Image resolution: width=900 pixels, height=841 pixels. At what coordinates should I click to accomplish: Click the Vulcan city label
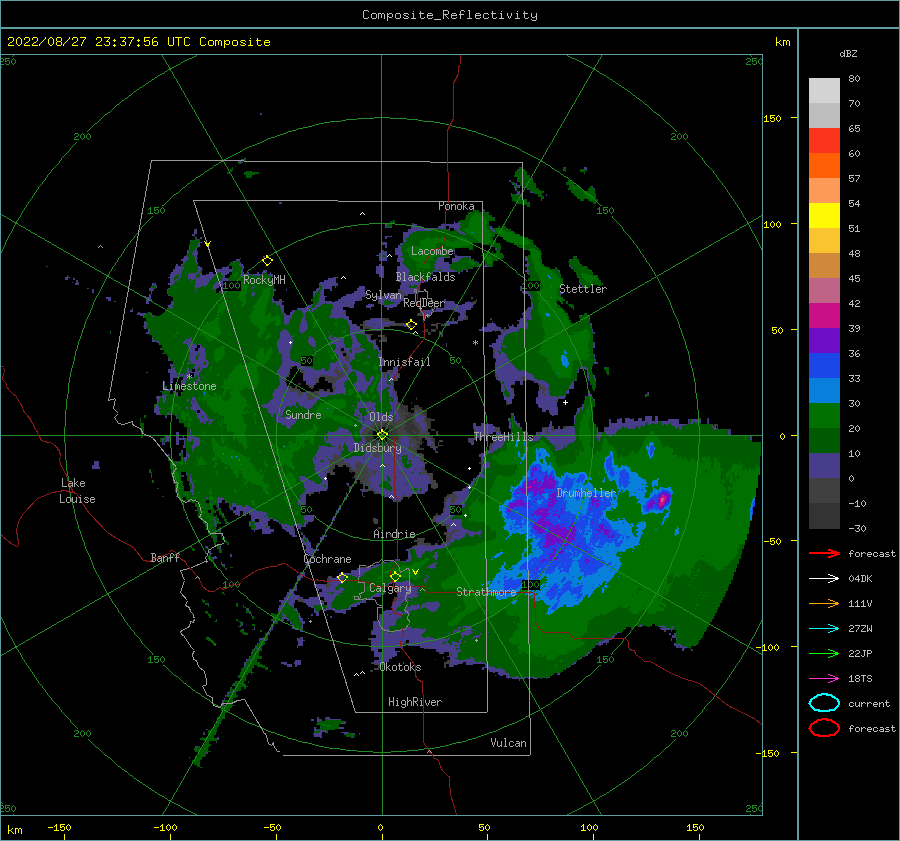coord(508,743)
